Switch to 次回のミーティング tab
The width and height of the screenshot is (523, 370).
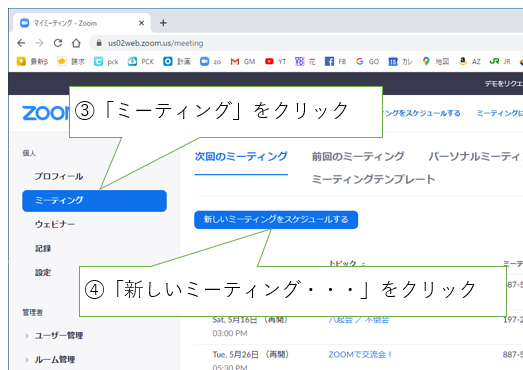[241, 156]
